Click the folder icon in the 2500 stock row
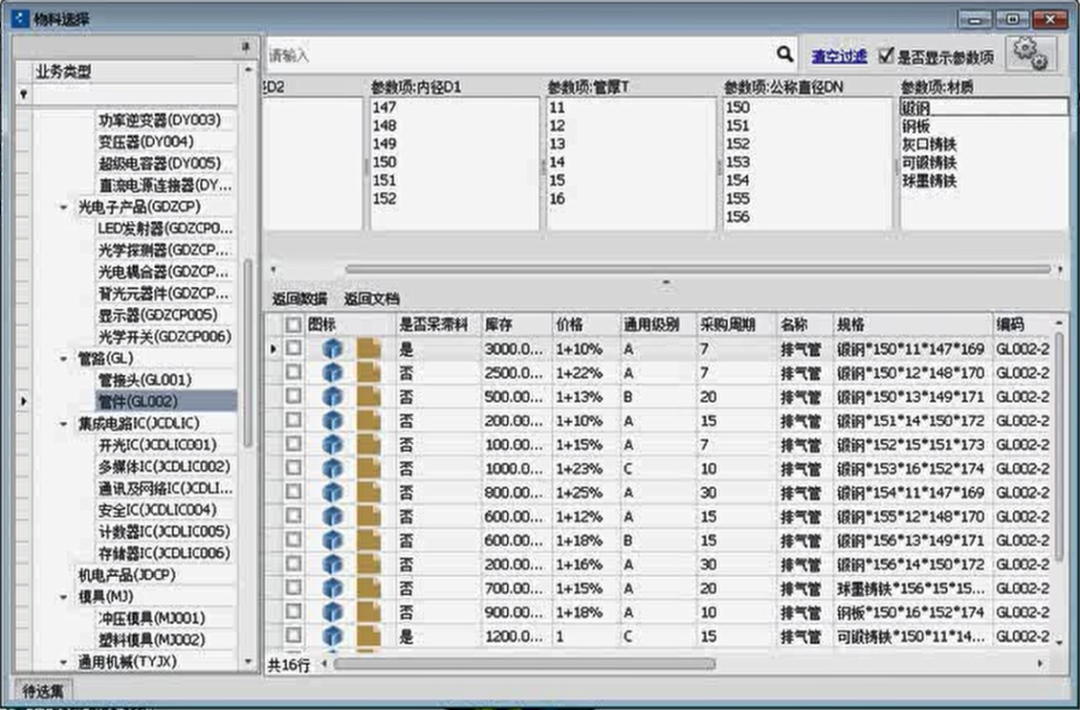Viewport: 1080px width, 710px height. click(x=369, y=373)
